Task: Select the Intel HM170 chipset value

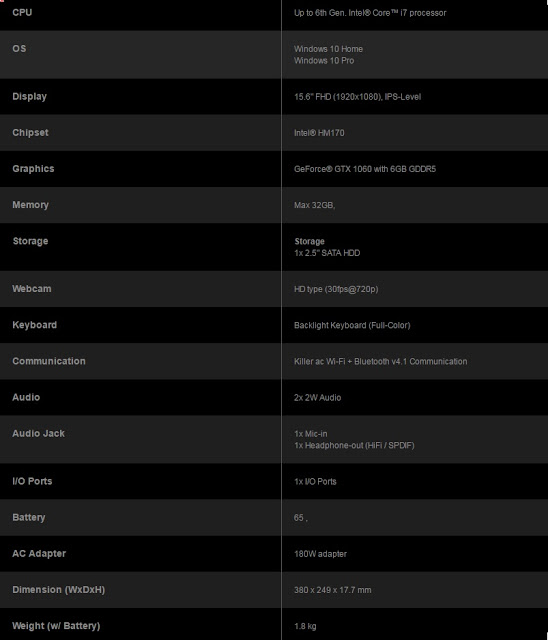Action: tap(319, 133)
